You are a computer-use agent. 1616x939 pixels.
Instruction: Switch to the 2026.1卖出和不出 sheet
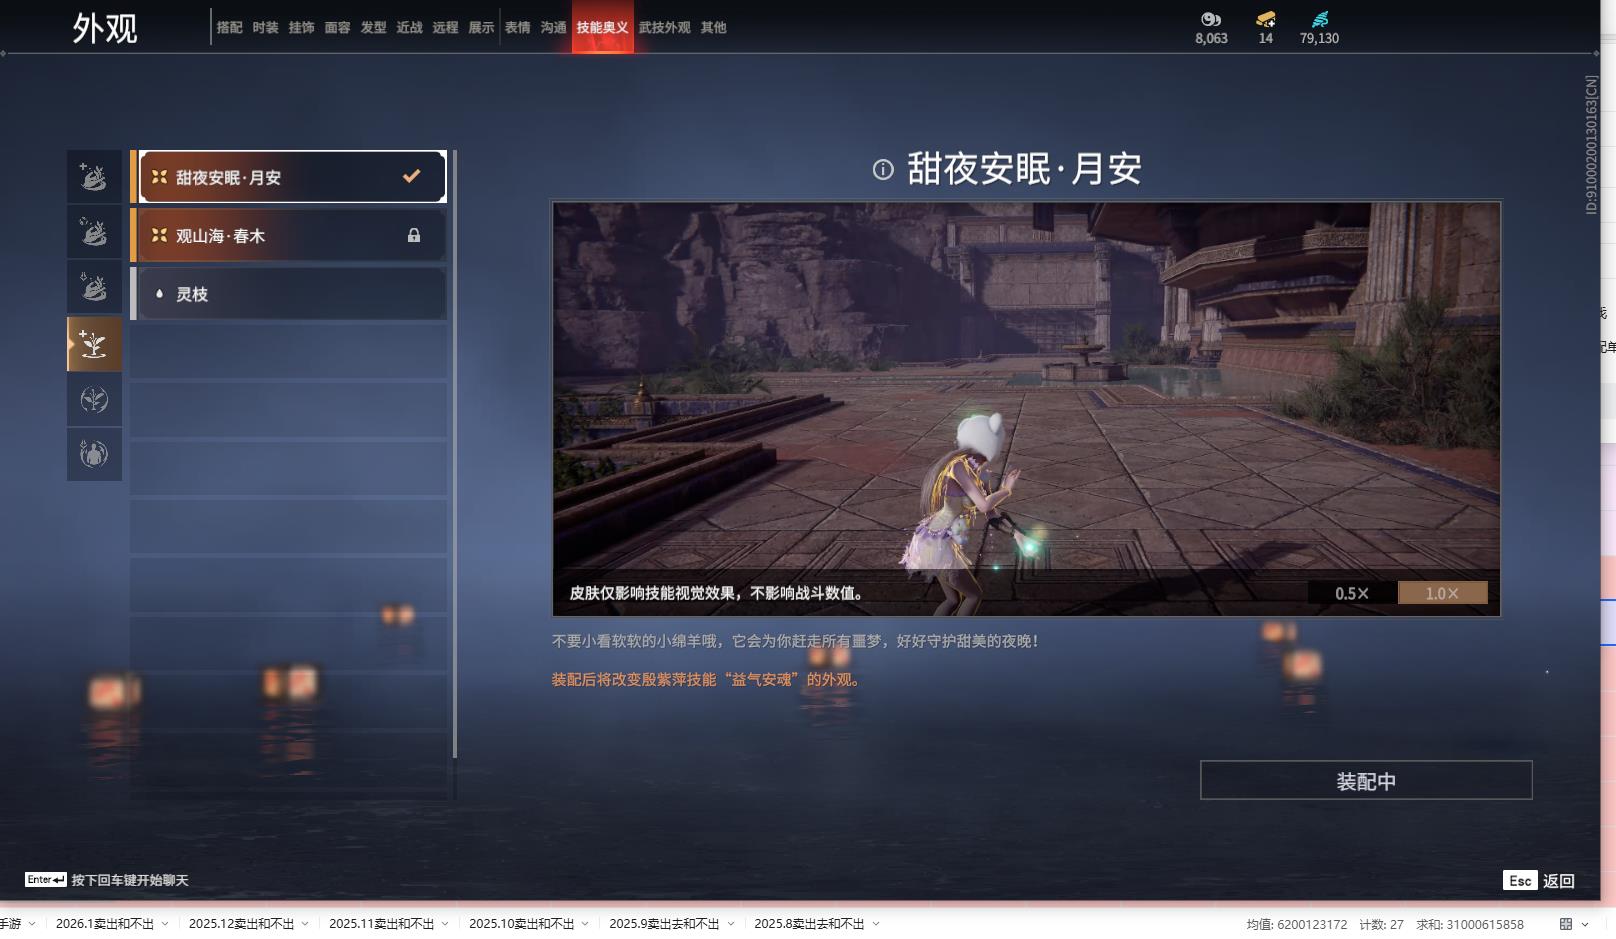point(105,924)
